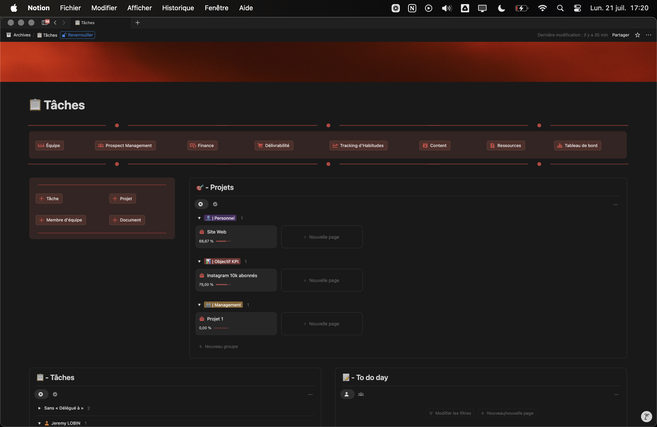Viewport: 657px width, 427px height.
Task: Open the Site Web project card
Action: [x=236, y=237]
